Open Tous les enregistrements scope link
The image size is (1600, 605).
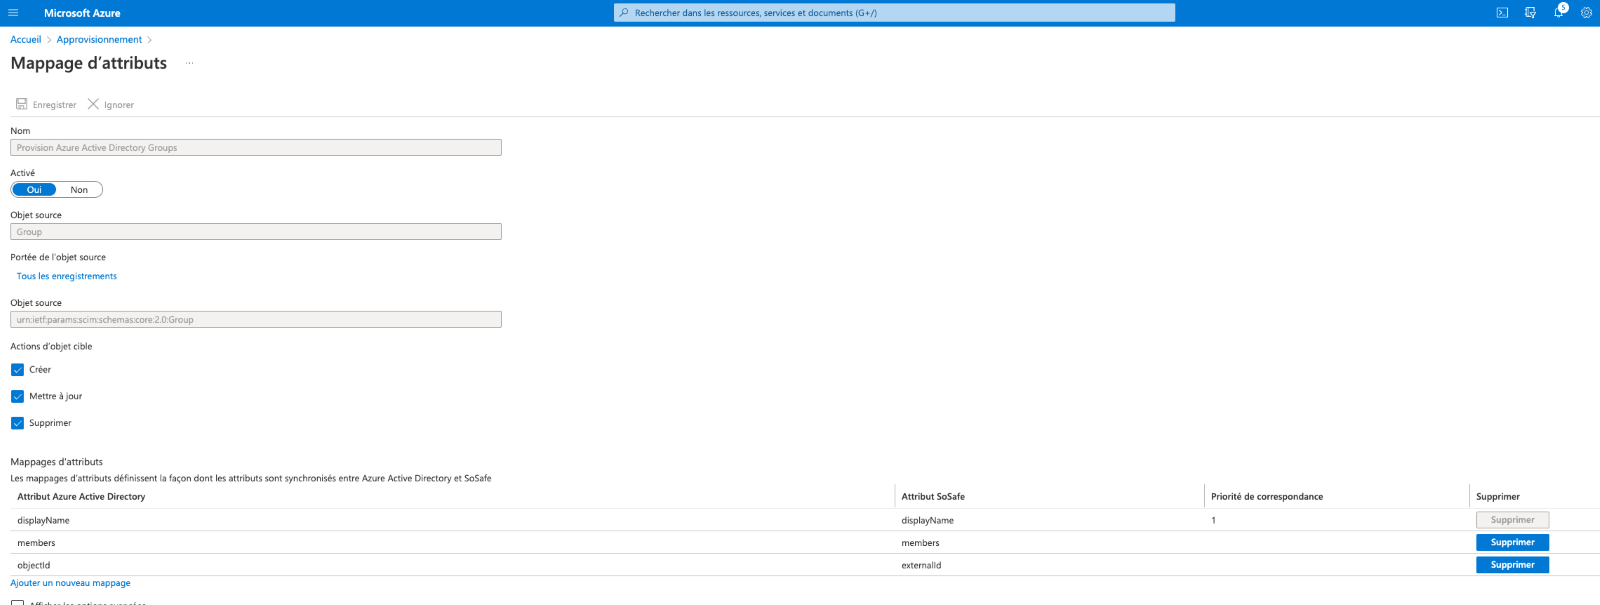[67, 276]
